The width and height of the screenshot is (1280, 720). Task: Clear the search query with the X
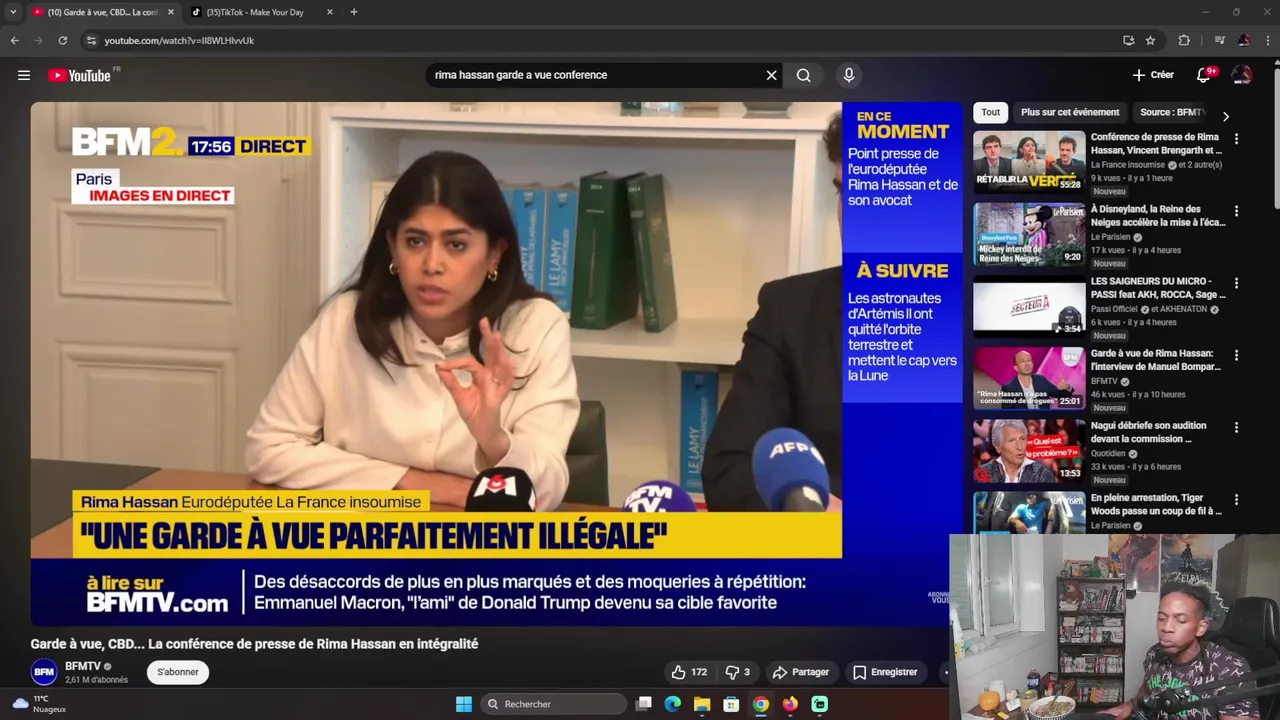tap(771, 75)
